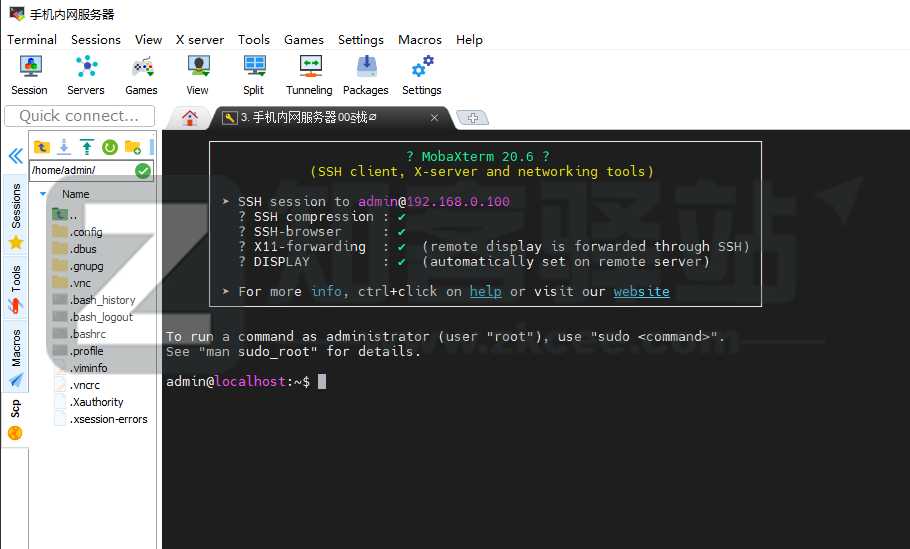Viewport: 910px width, 549px height.
Task: Click the terminal prompt cursor
Action: (322, 381)
